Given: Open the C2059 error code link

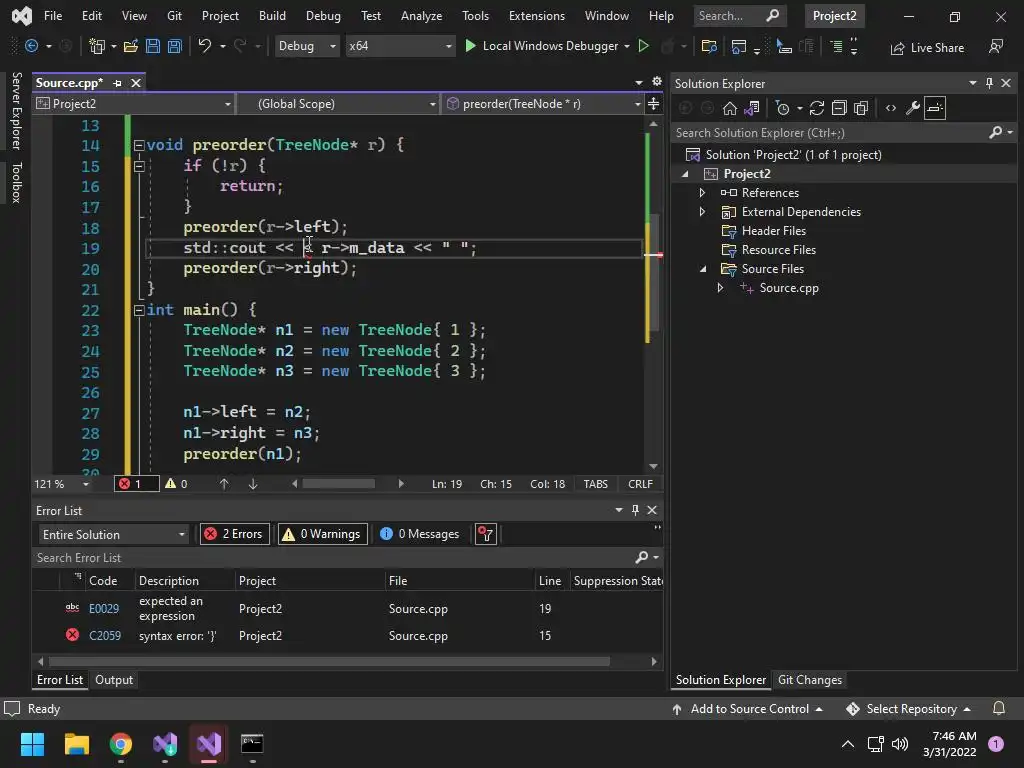Looking at the screenshot, I should [x=104, y=635].
